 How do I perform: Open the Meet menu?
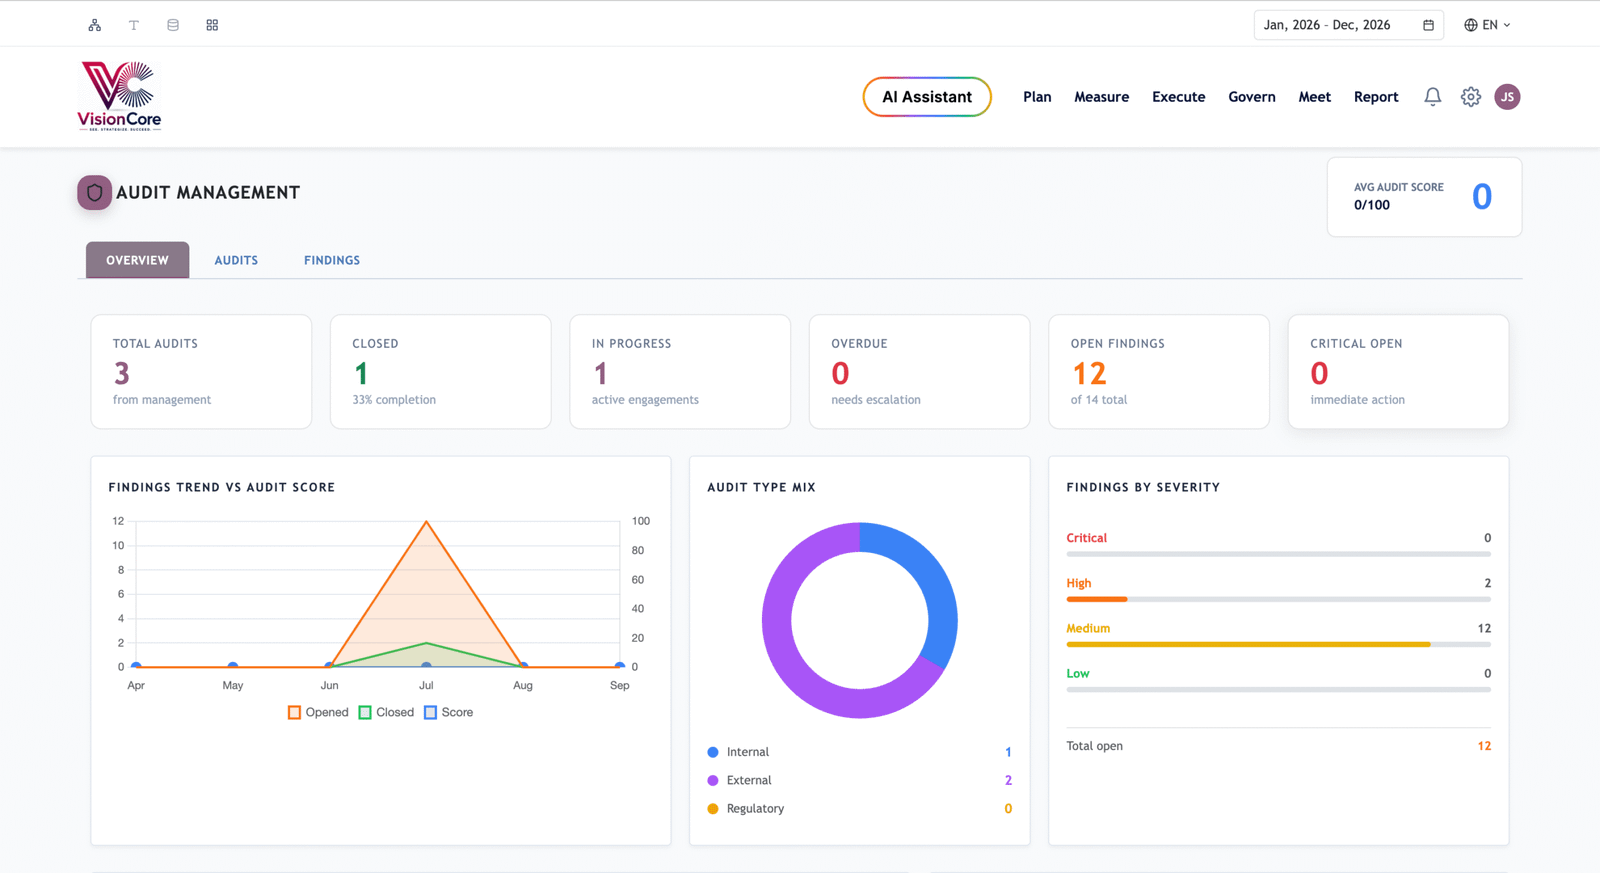(1315, 97)
